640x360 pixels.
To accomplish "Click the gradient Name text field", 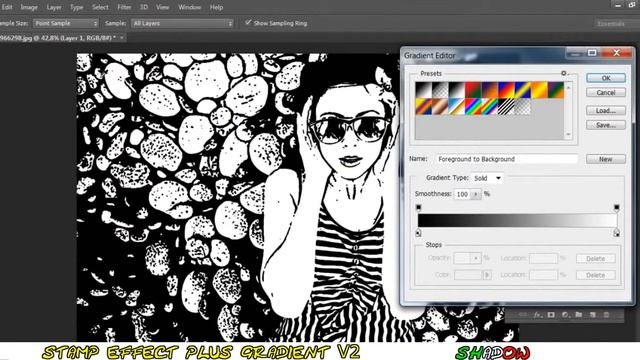I will tap(507, 159).
